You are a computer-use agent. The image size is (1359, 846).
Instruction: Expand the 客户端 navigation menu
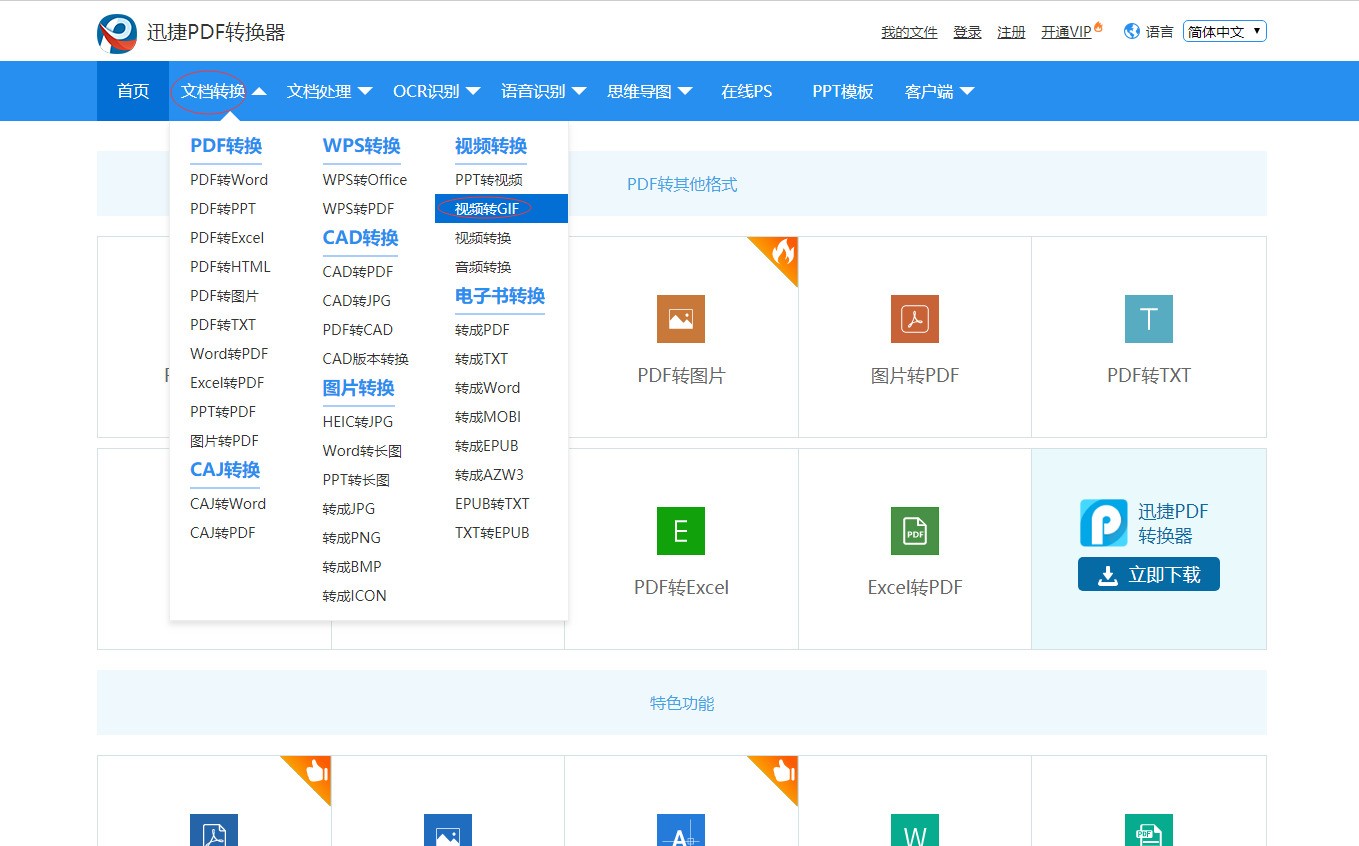point(939,91)
